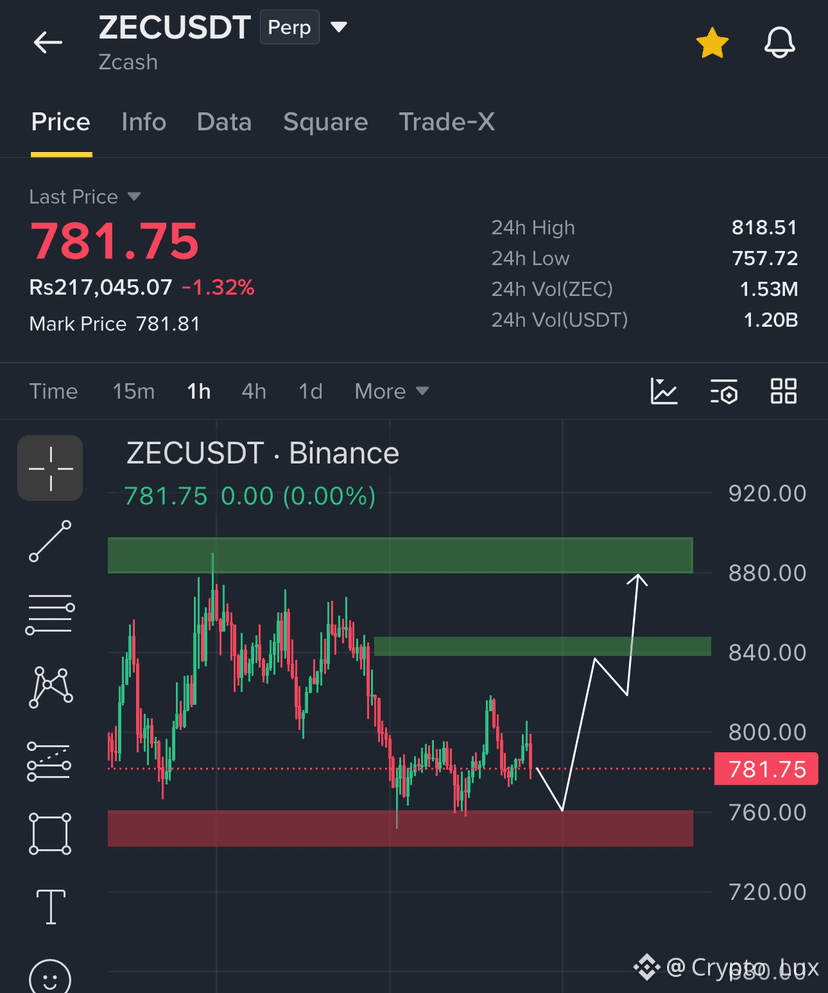Click the 920.00 price axis label
Image resolution: width=828 pixels, height=993 pixels.
point(767,493)
